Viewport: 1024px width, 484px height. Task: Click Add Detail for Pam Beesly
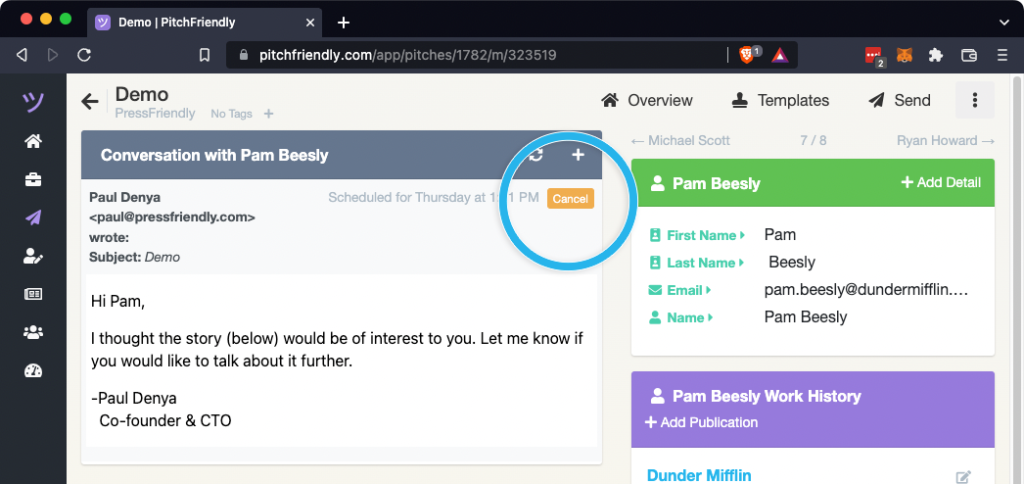tap(940, 182)
